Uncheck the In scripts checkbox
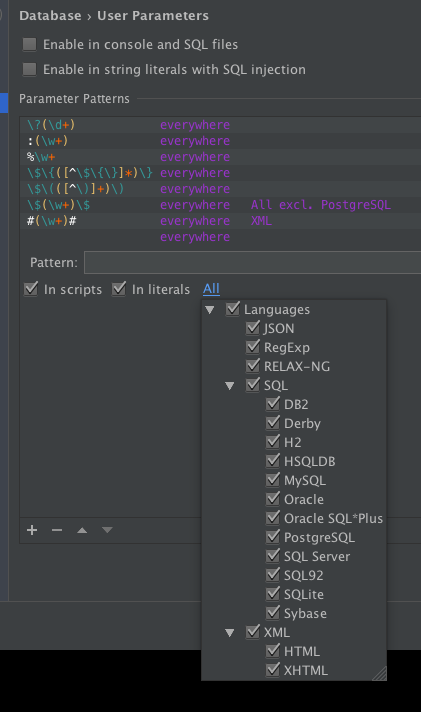This screenshot has height=712, width=421. tap(31, 289)
